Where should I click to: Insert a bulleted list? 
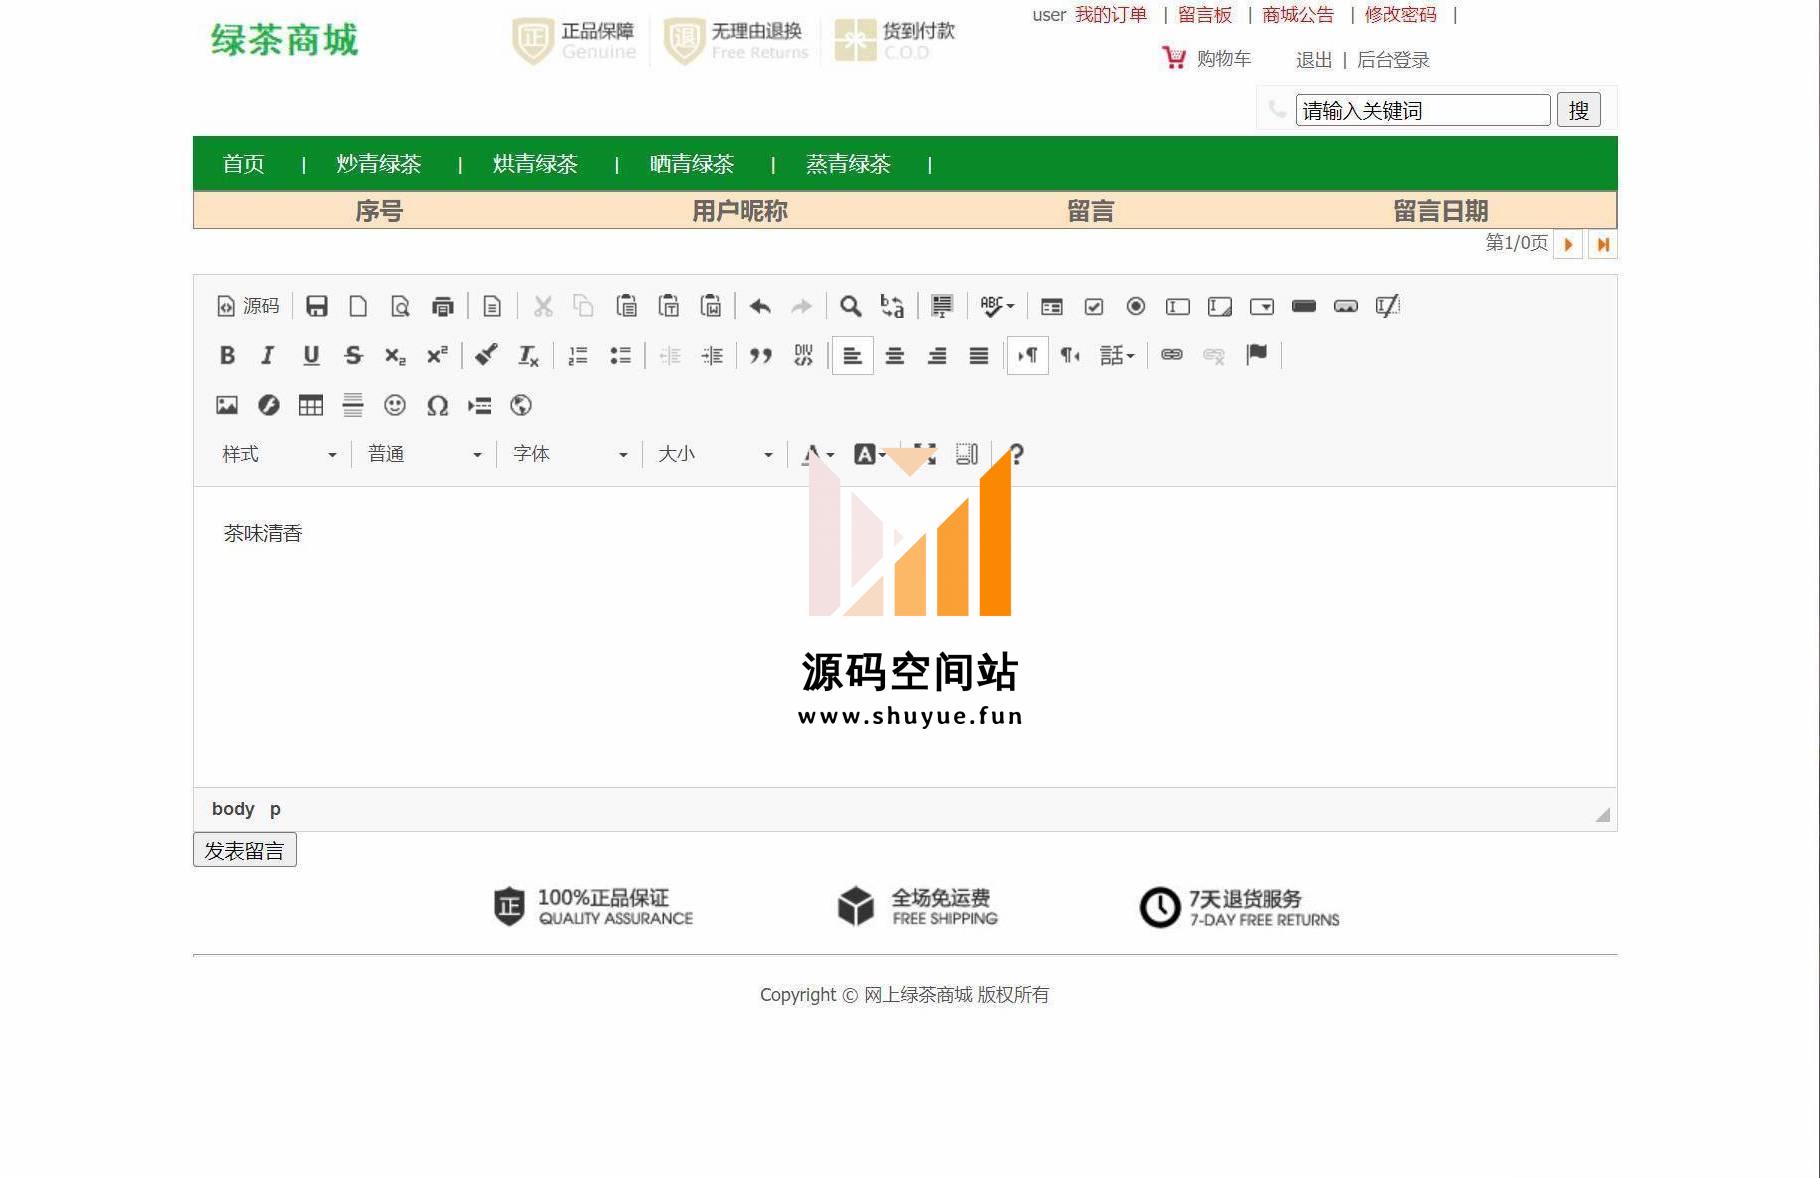tap(620, 355)
